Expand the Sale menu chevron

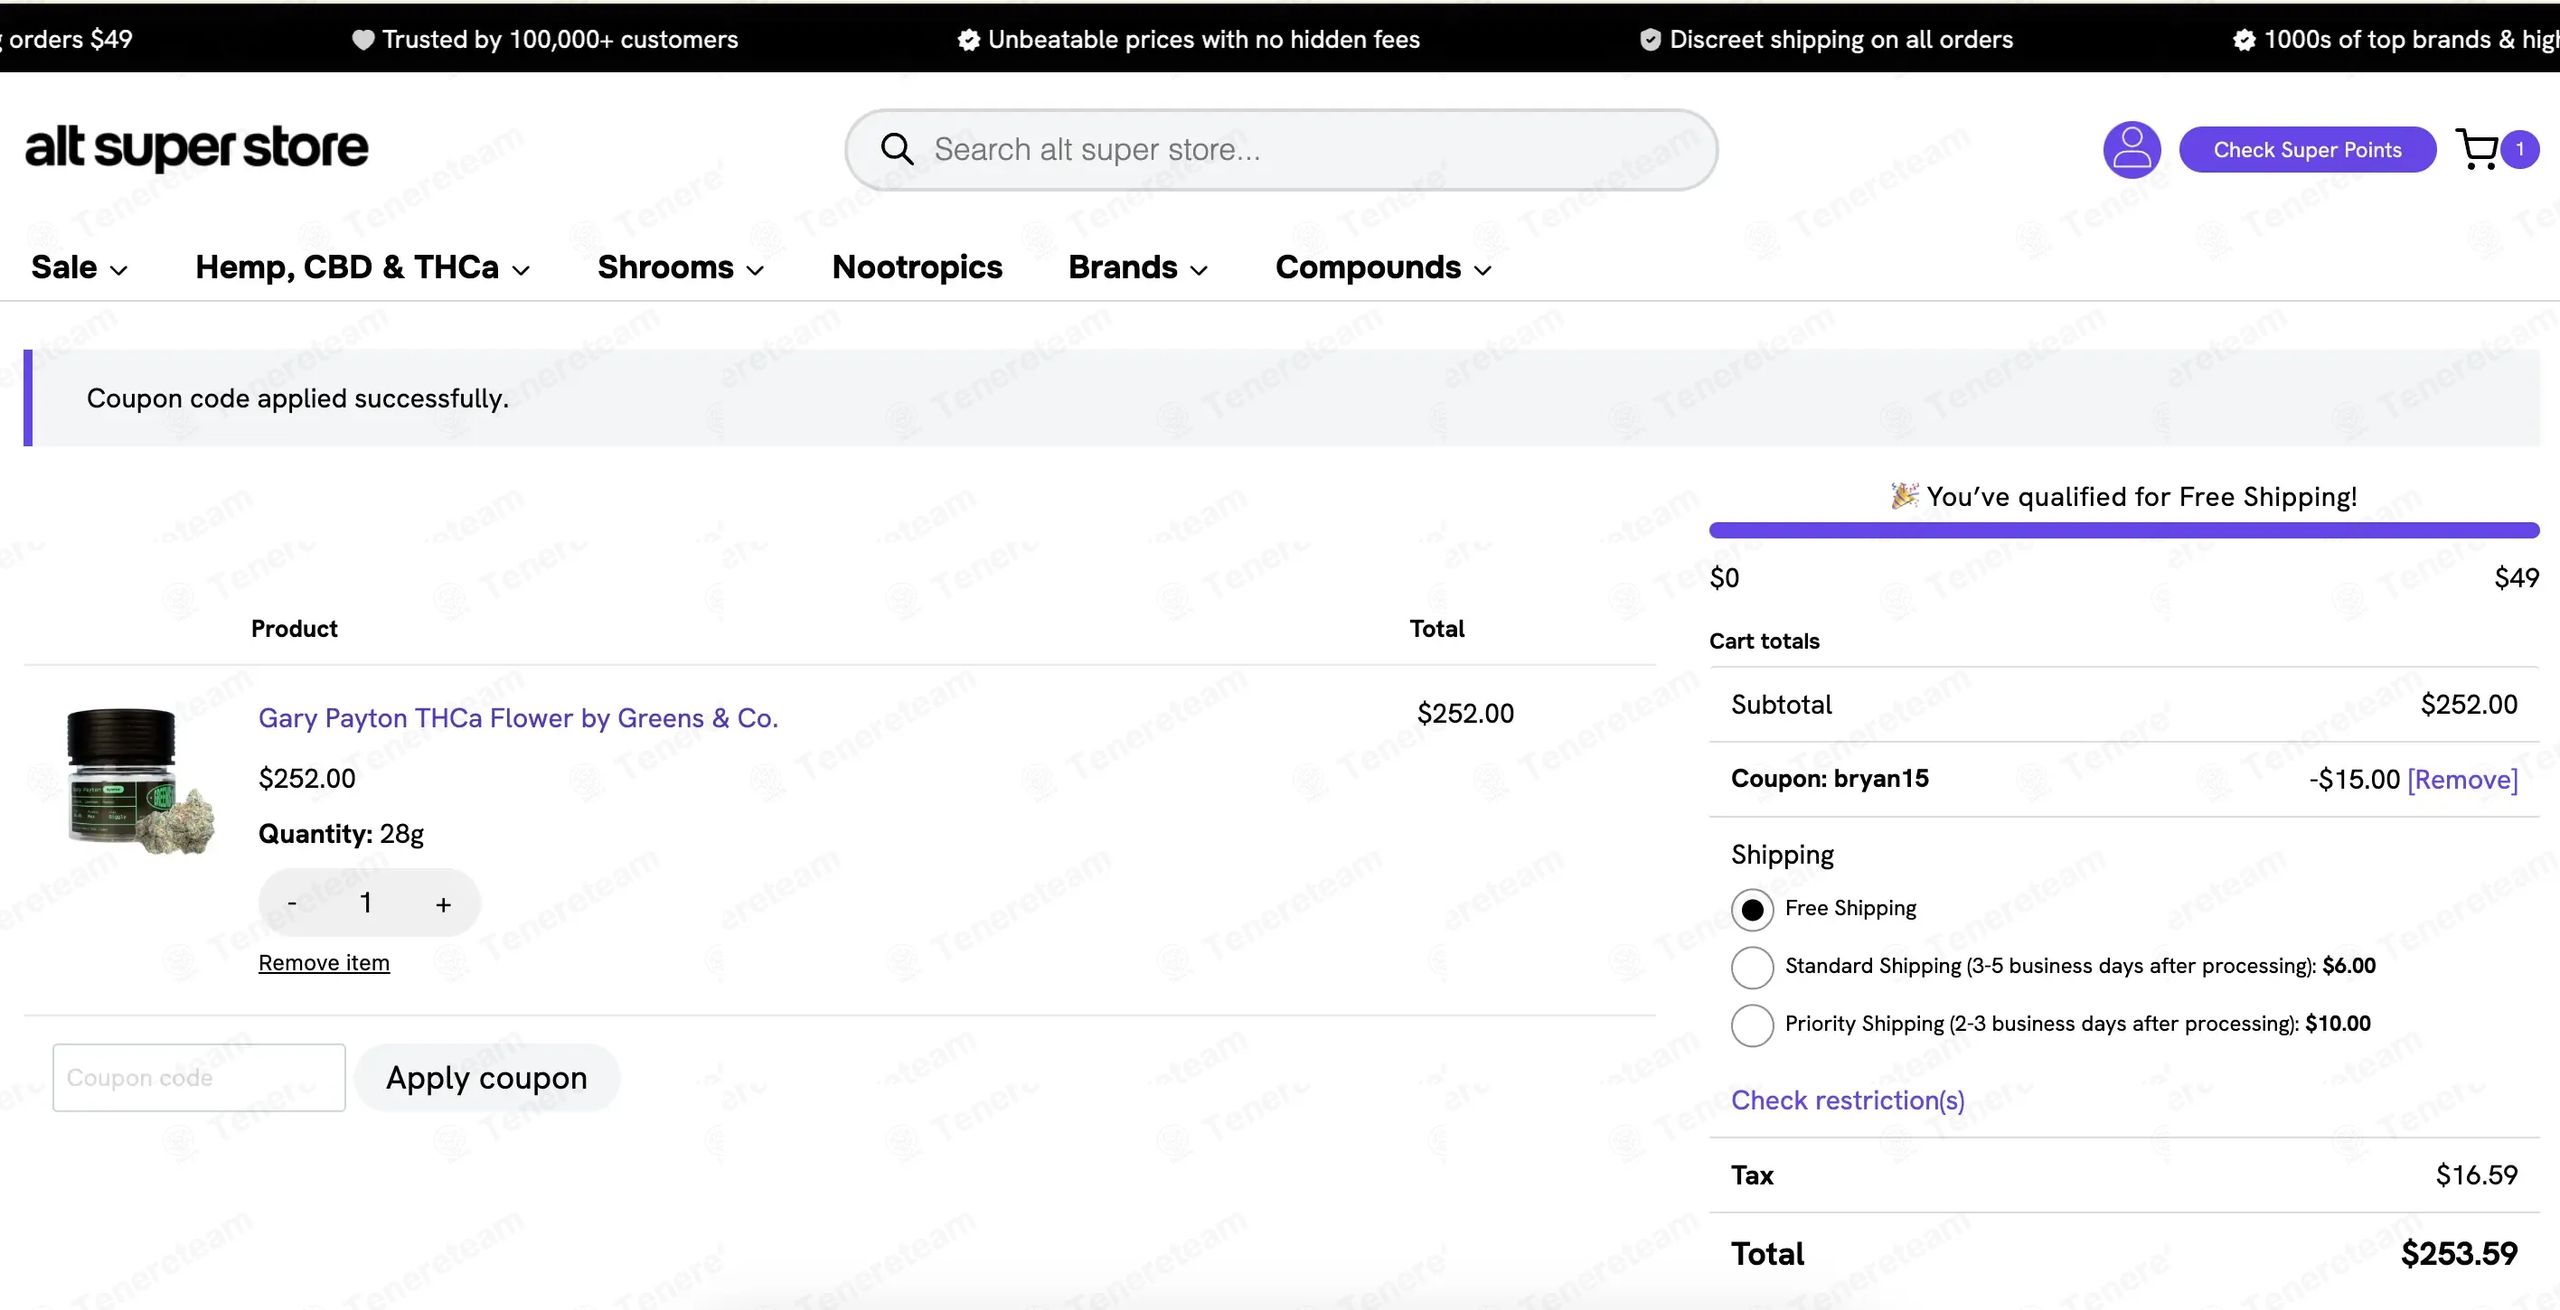(118, 271)
